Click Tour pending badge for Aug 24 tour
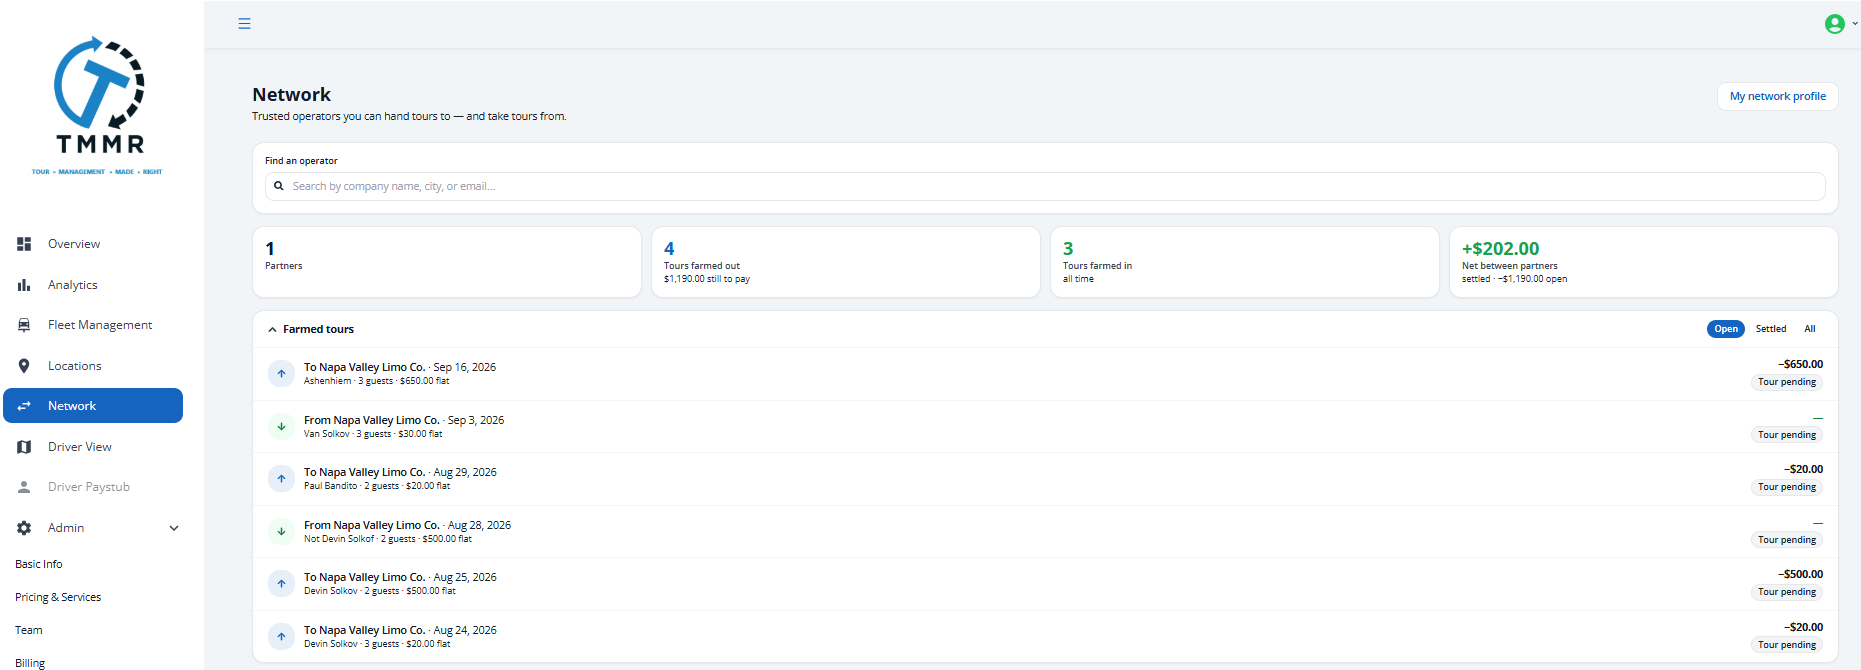The width and height of the screenshot is (1861, 670). 1786,645
